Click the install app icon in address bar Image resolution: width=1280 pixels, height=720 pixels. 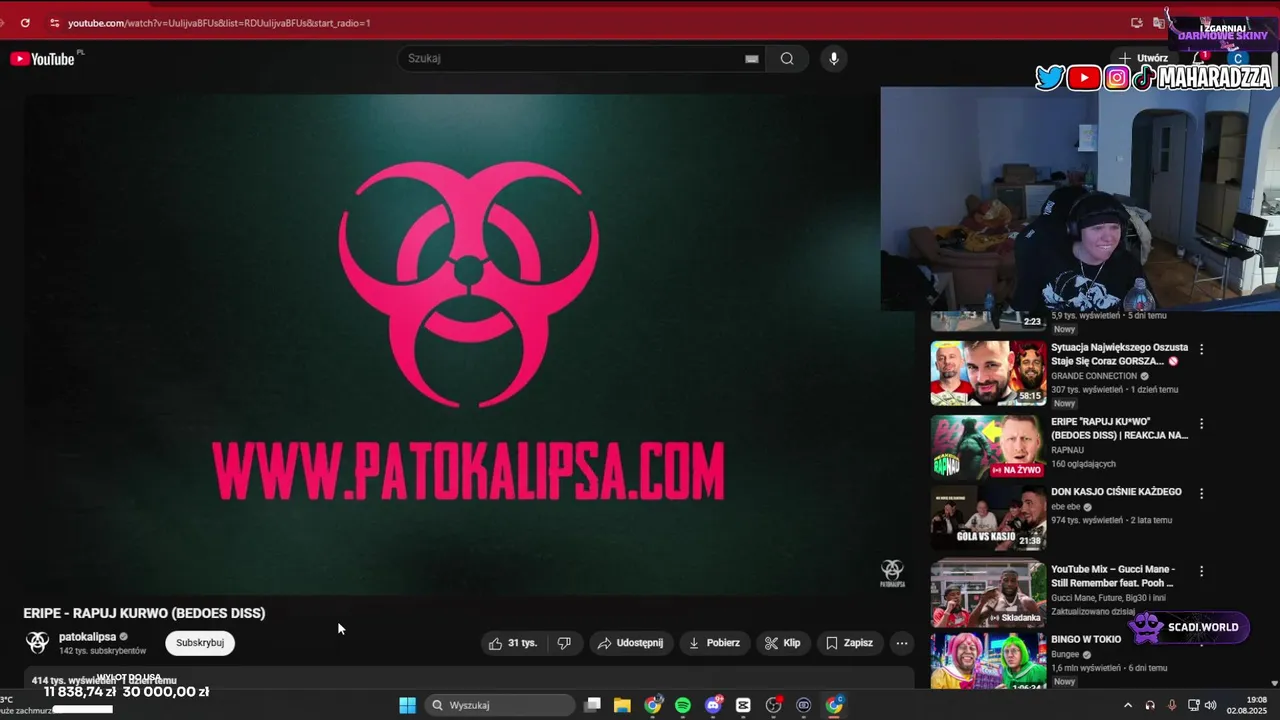1137,22
